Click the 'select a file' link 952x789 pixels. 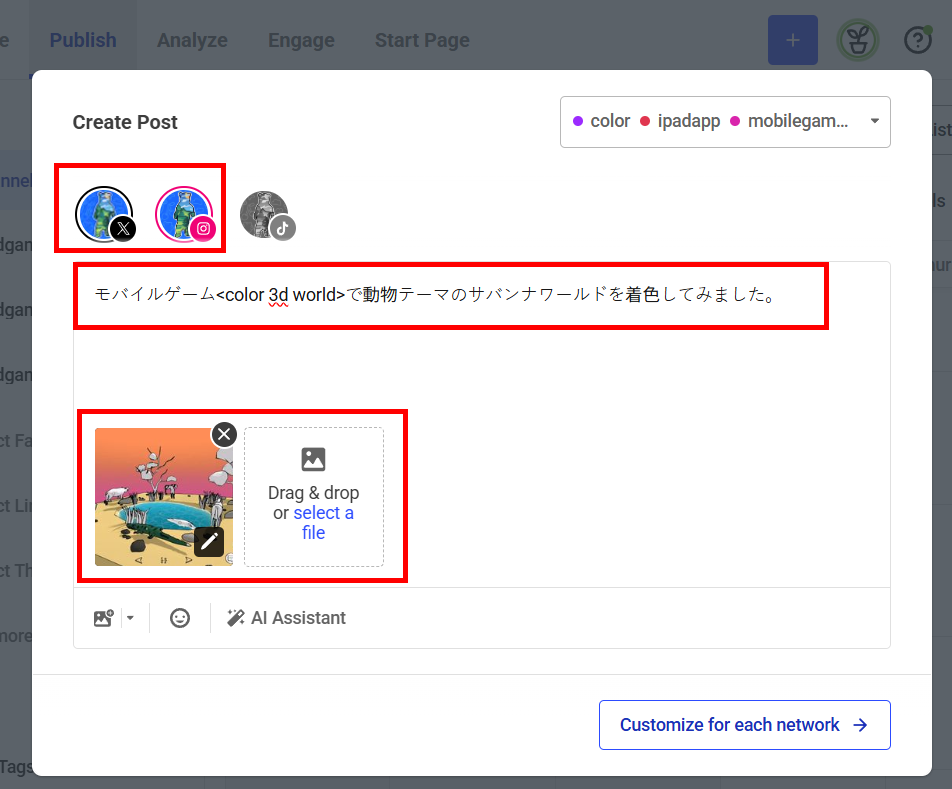pos(322,523)
